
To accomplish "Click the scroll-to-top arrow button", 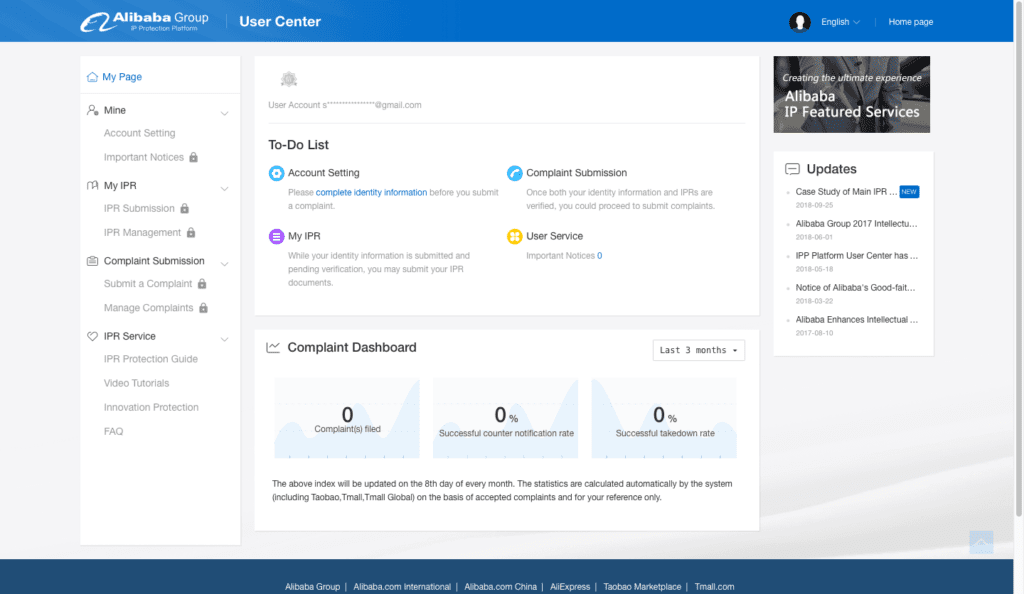I will tap(981, 542).
